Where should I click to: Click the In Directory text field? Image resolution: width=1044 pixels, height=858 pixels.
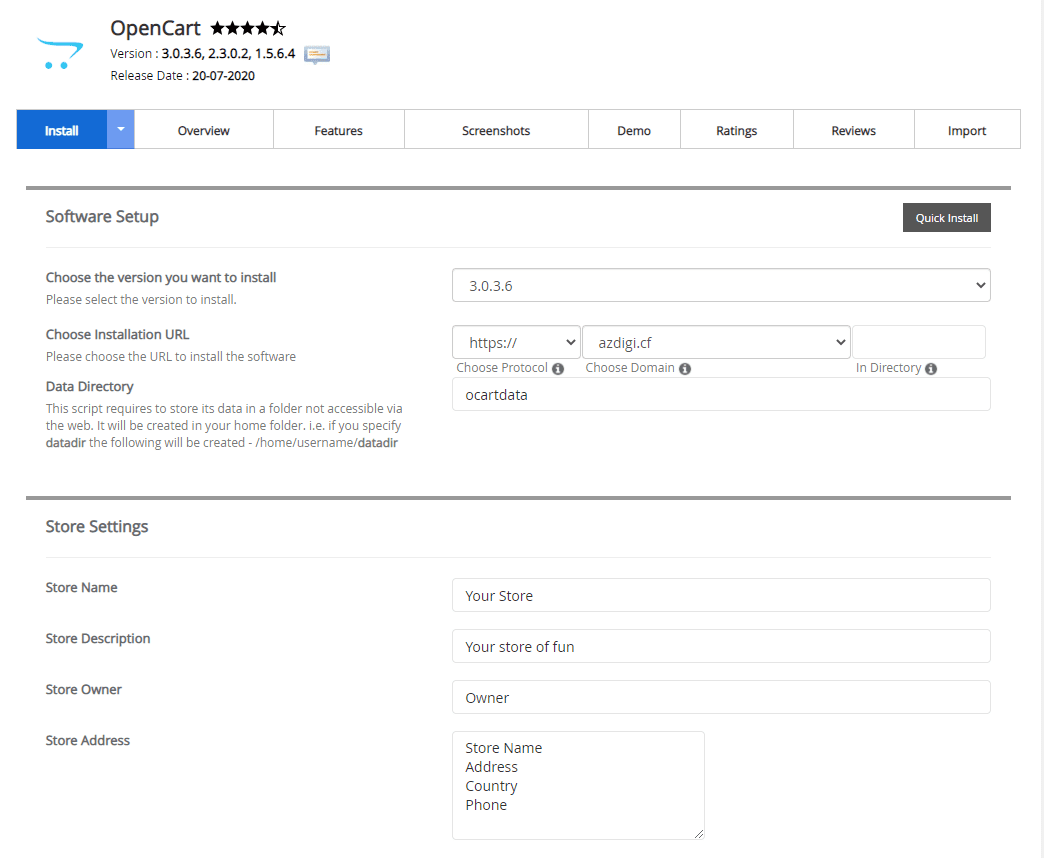pyautogui.click(x=919, y=342)
